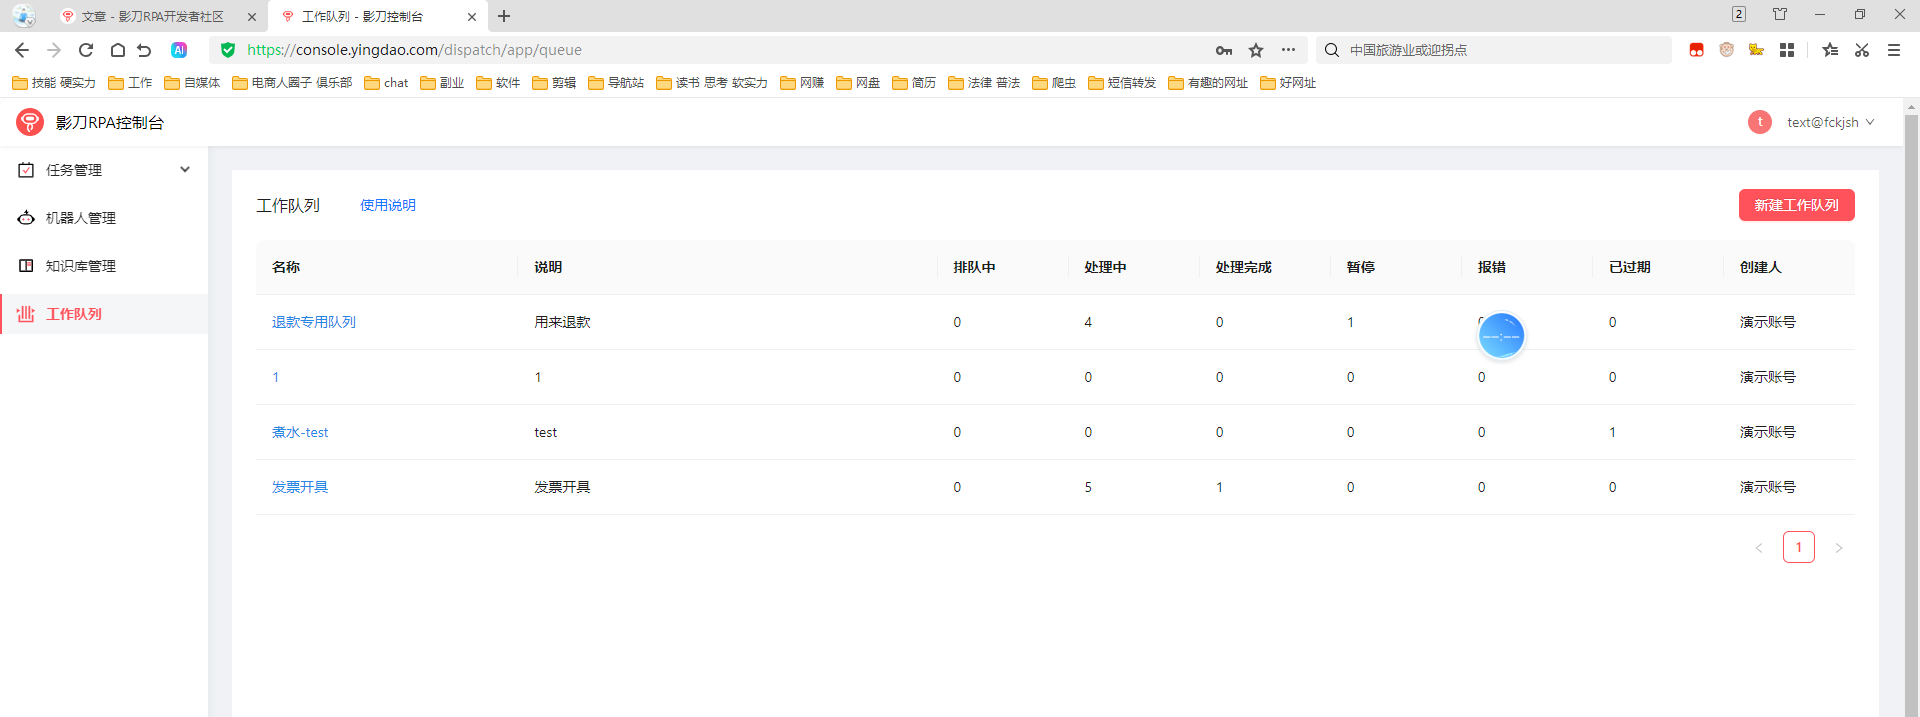Click the skin/theme shirt icon in title bar
This screenshot has width=1920, height=717.
1780,14
